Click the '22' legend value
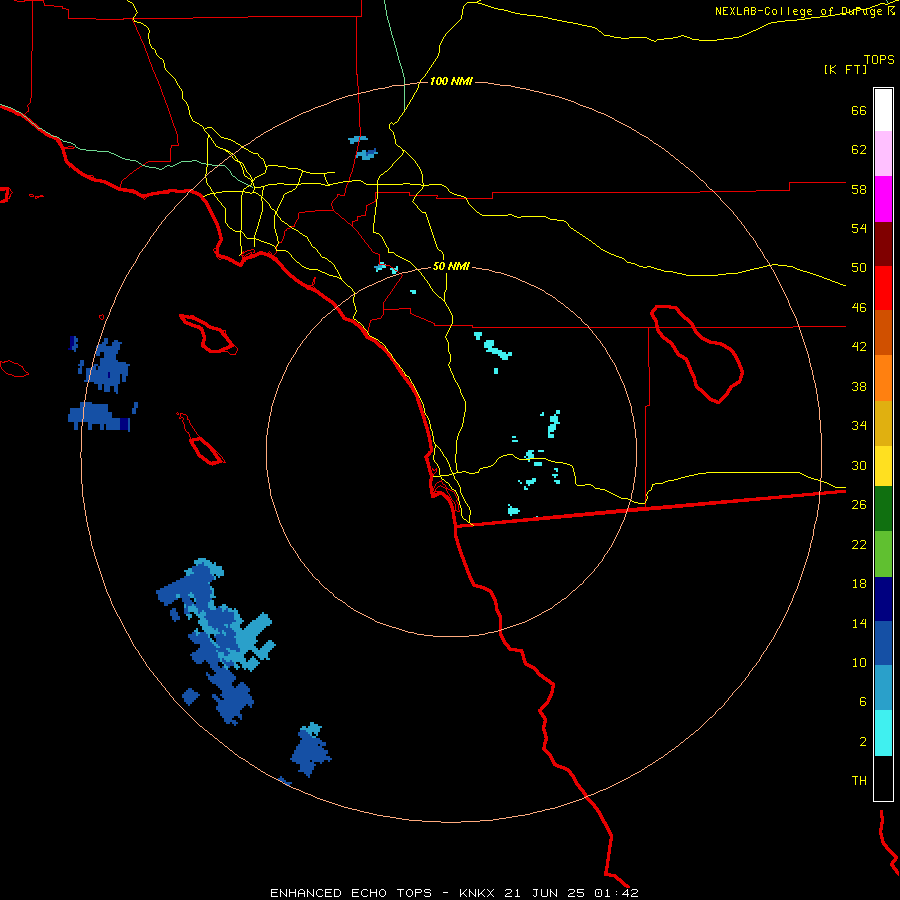 click(859, 544)
